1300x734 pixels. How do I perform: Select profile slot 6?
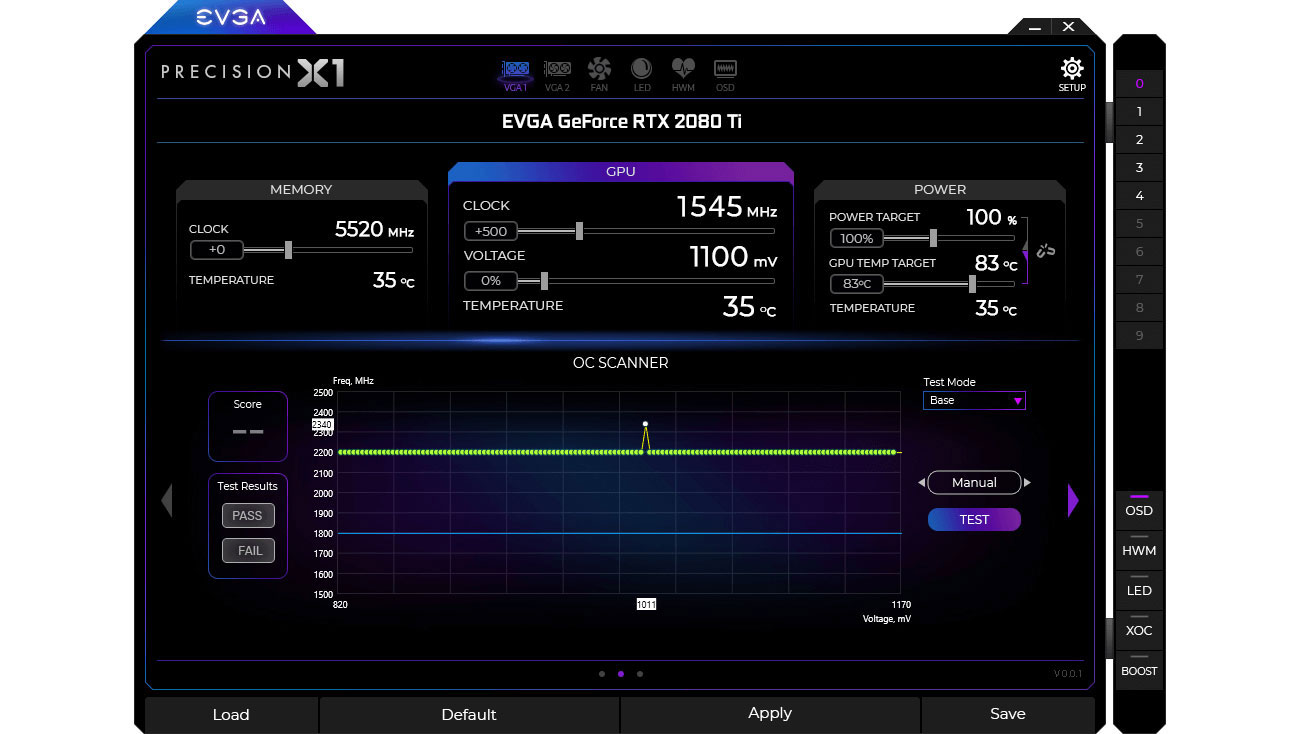(1139, 252)
